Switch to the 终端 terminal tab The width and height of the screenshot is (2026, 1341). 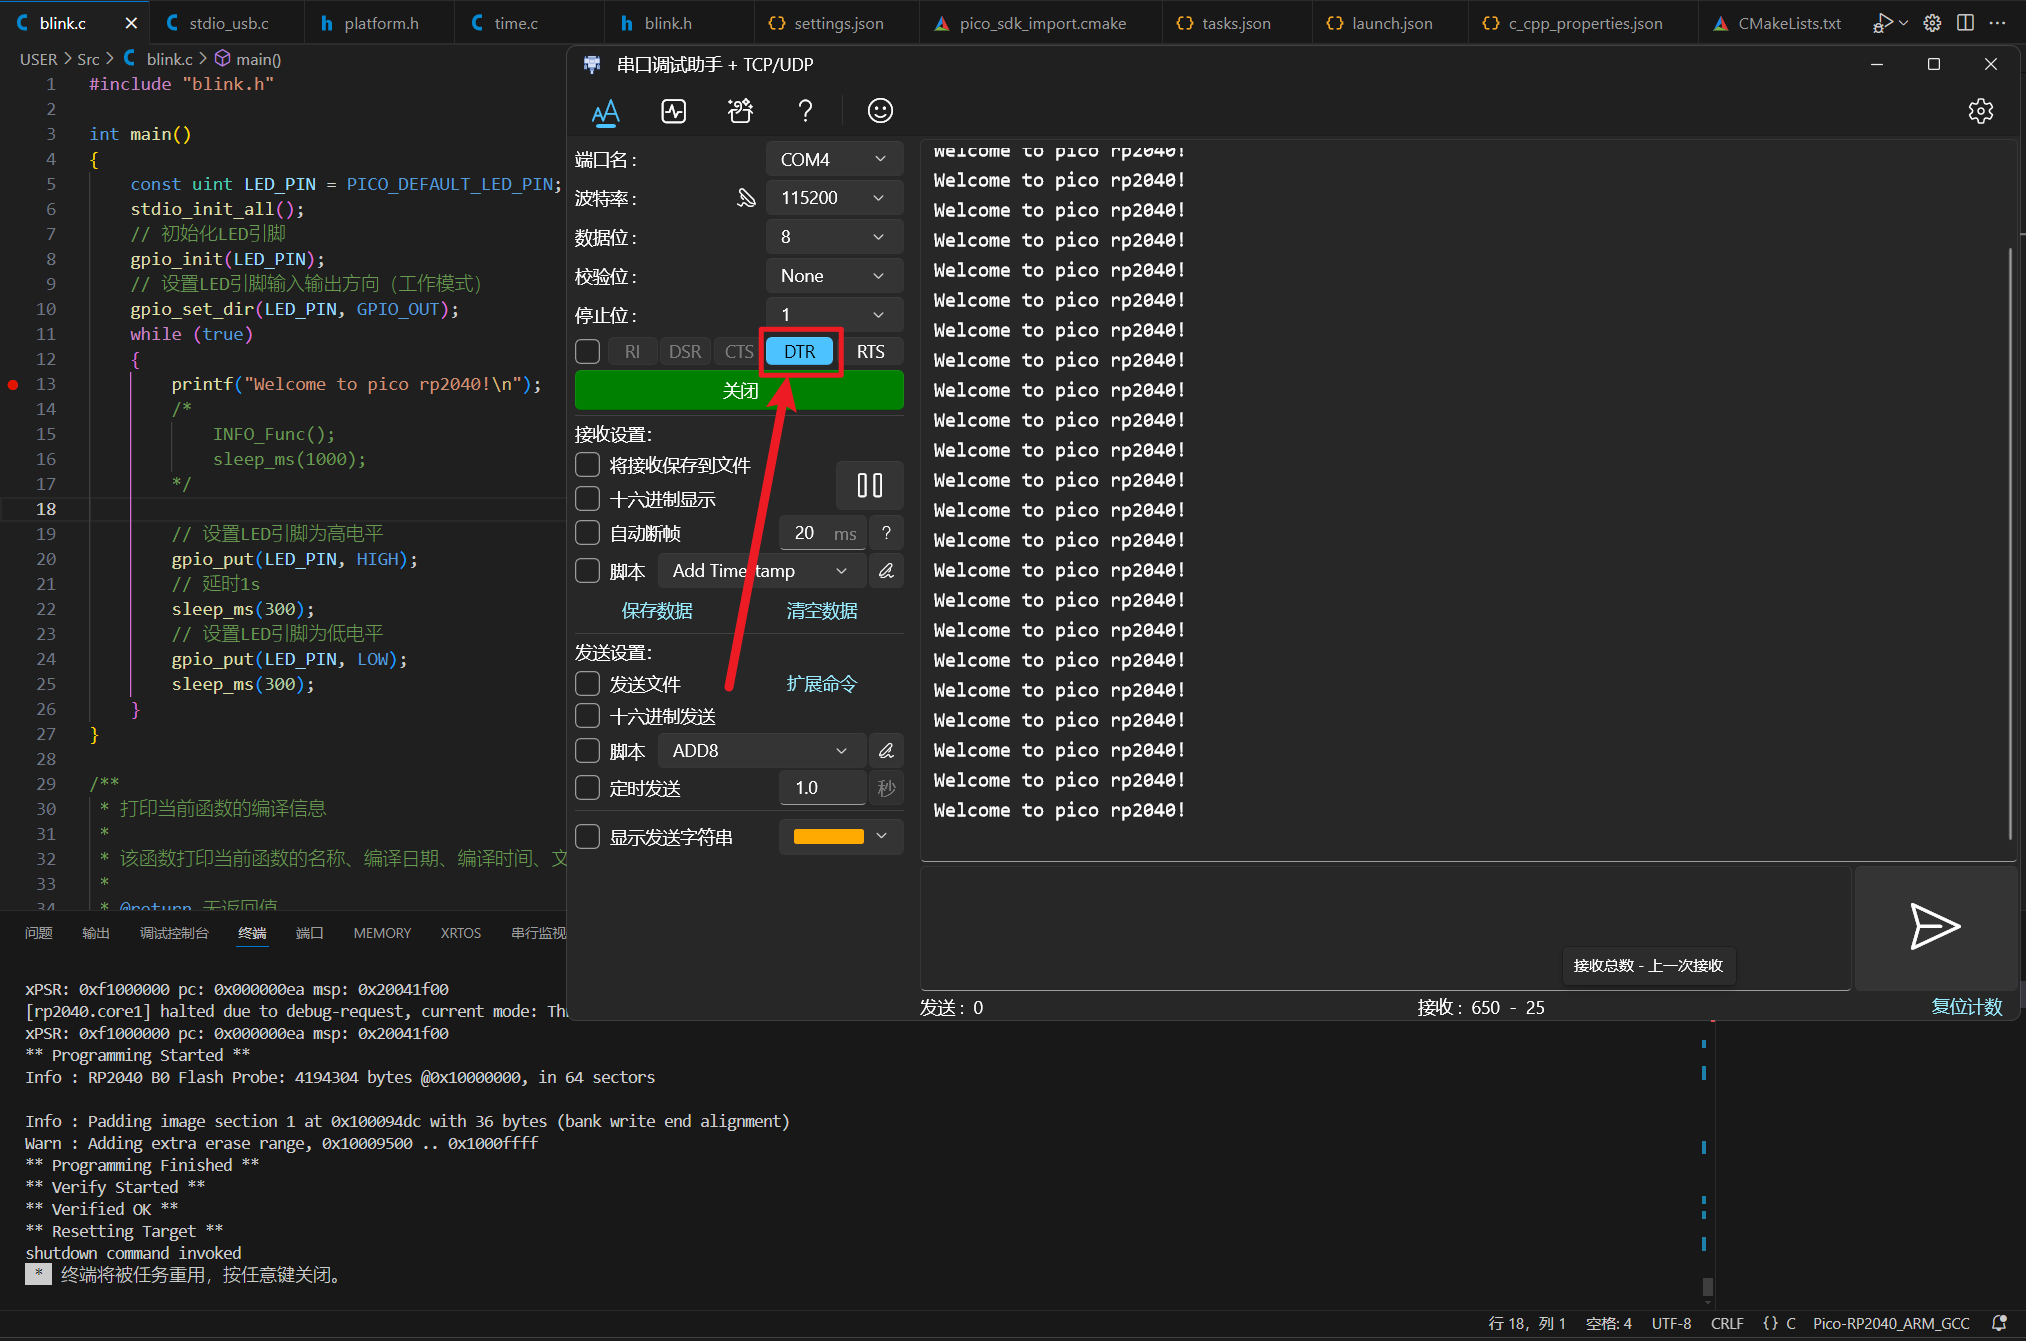[252, 932]
